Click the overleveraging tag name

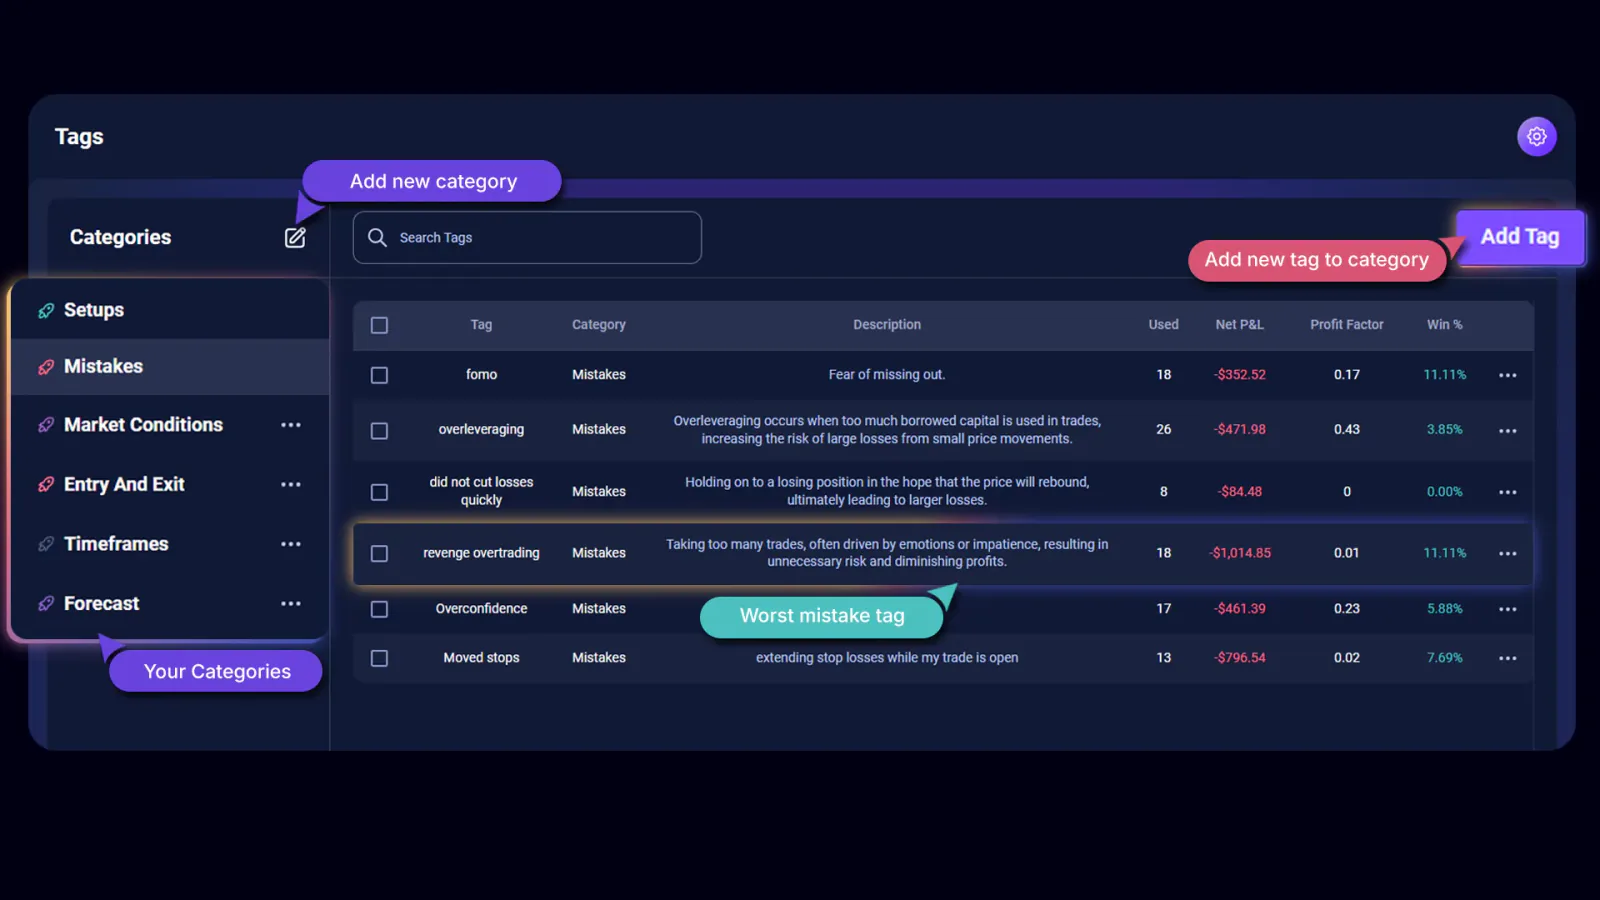tap(481, 429)
